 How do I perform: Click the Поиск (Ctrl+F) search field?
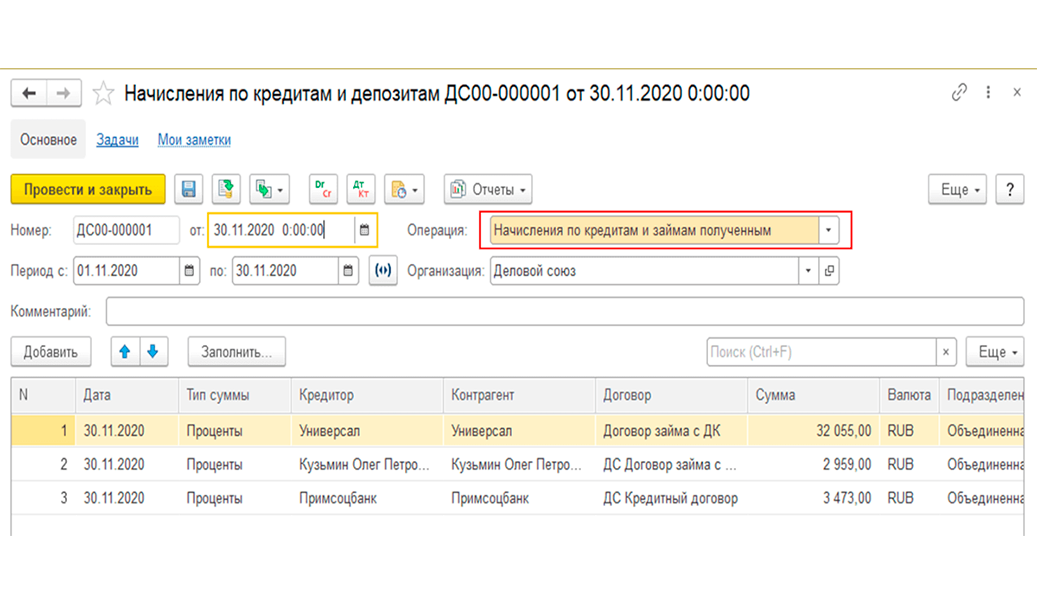pos(821,352)
